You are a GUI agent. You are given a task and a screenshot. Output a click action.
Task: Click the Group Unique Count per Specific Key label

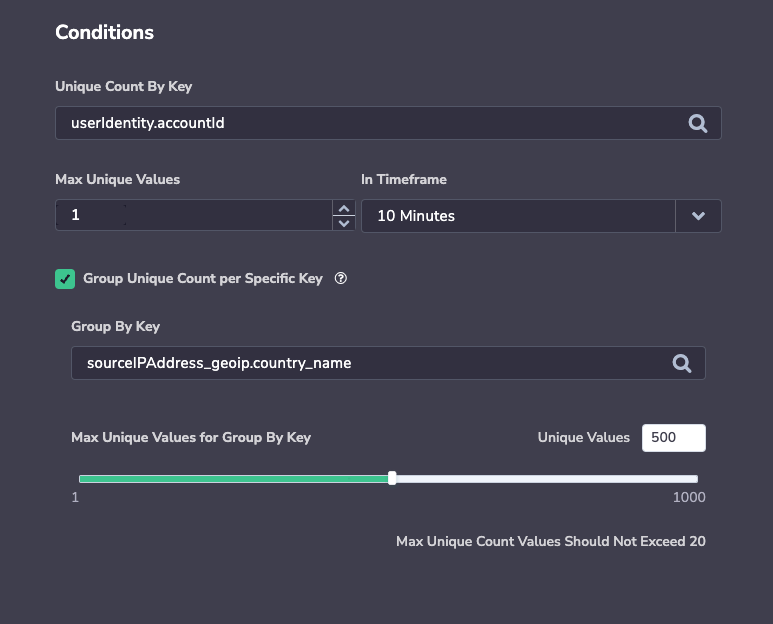[x=203, y=278]
